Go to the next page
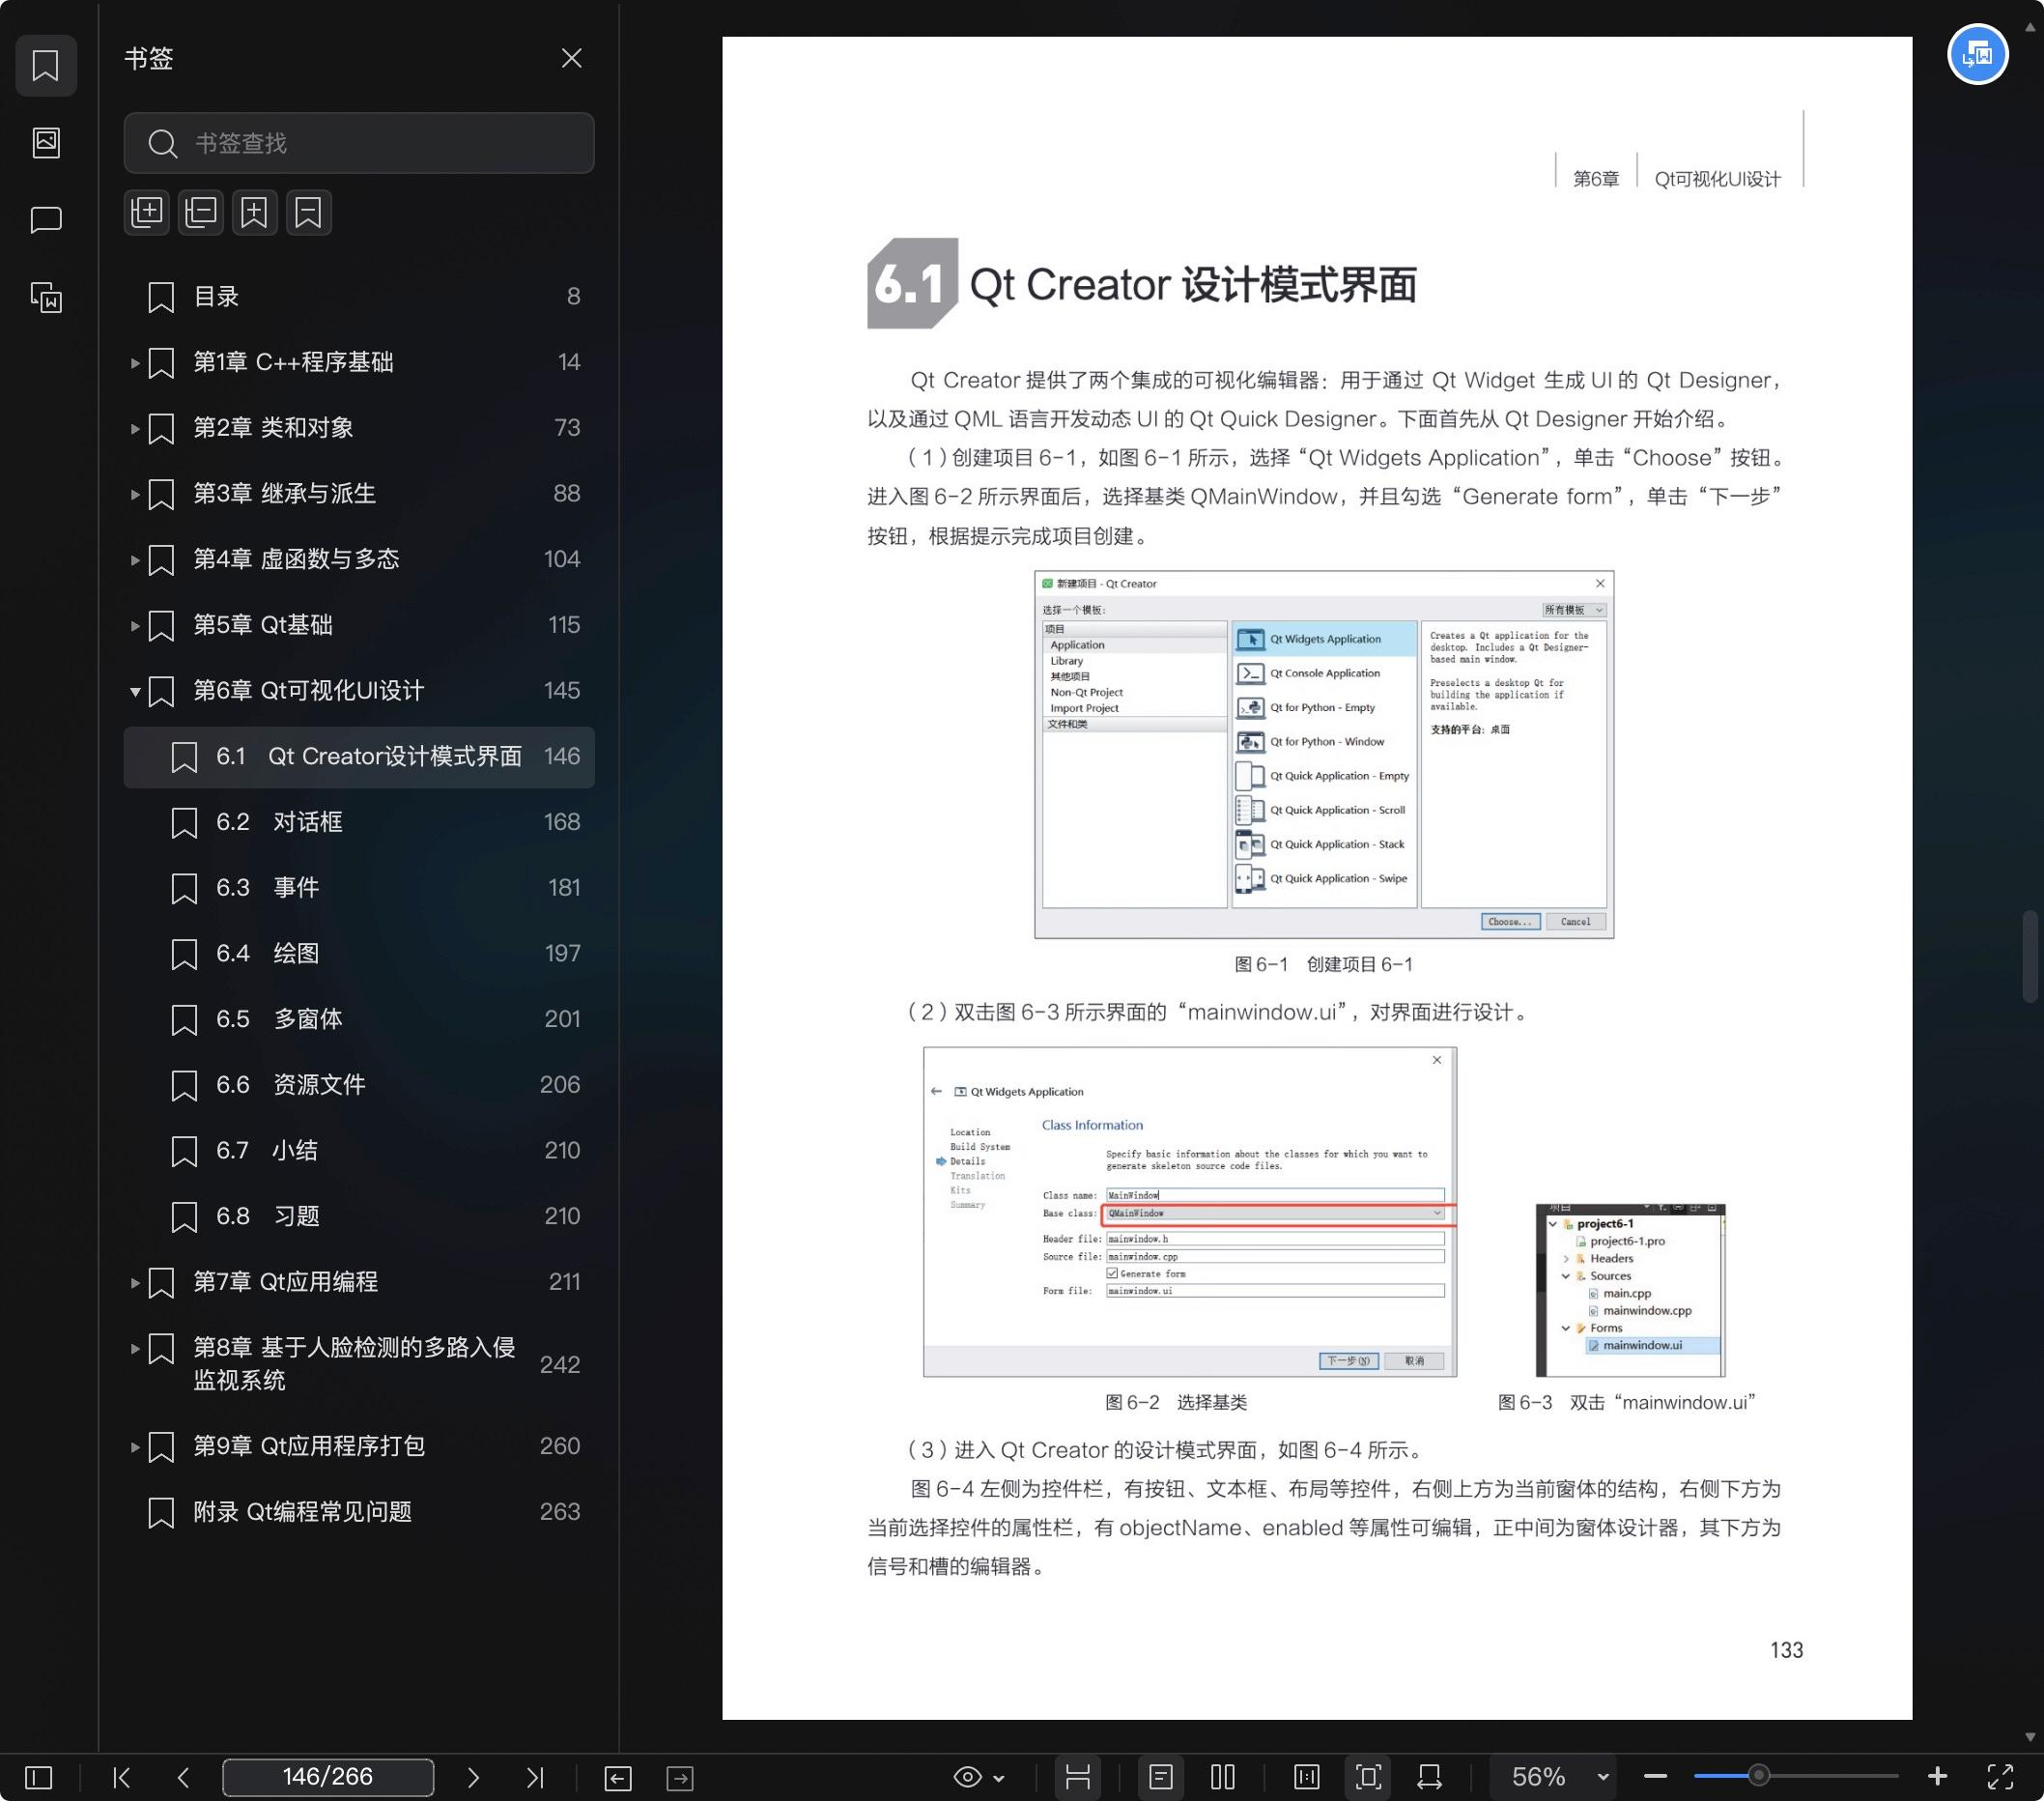This screenshot has height=1801, width=2044. pyautogui.click(x=473, y=1777)
